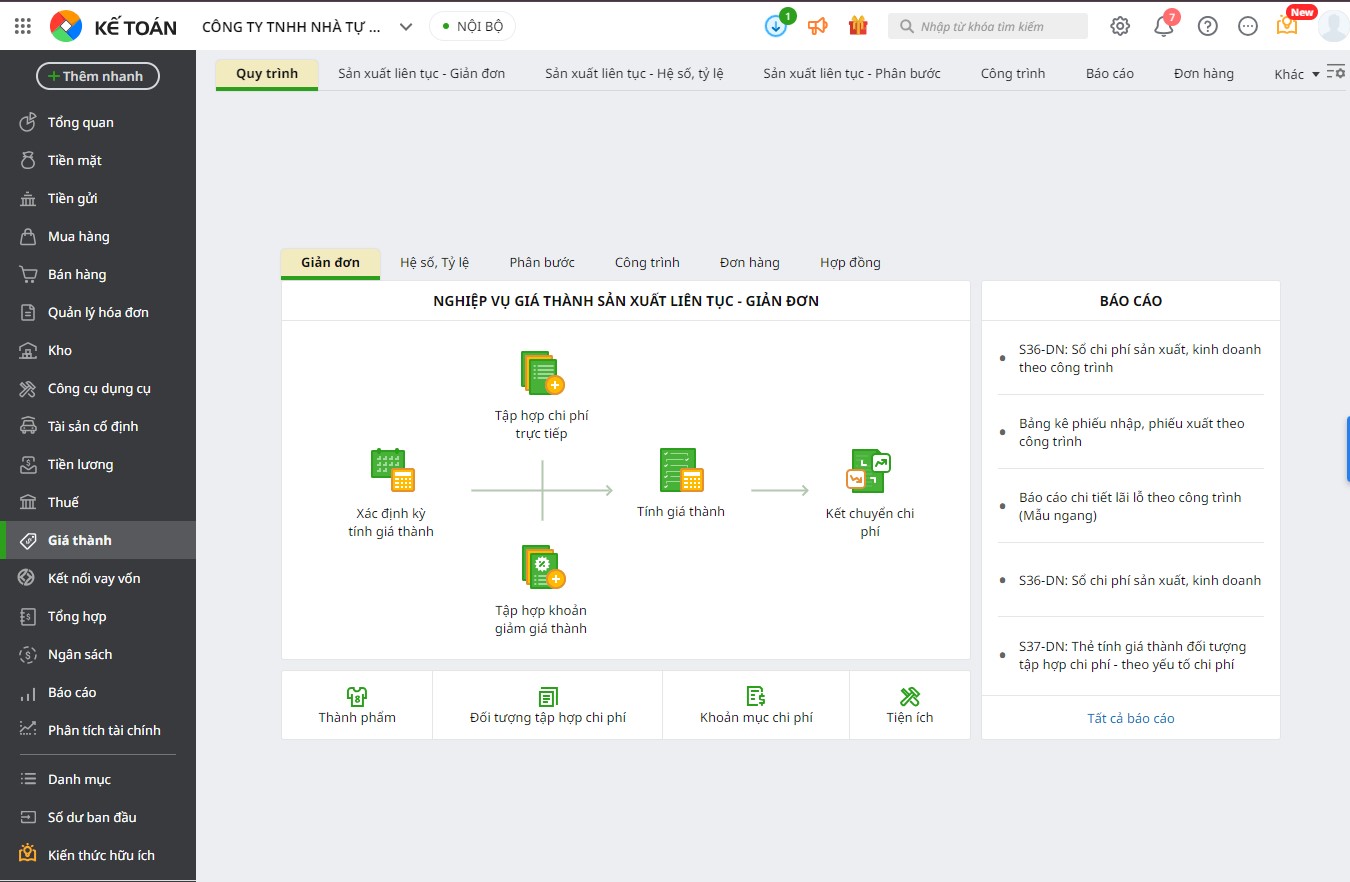Open Phân tích tài chính in sidebar
The image size is (1350, 882).
(x=98, y=730)
